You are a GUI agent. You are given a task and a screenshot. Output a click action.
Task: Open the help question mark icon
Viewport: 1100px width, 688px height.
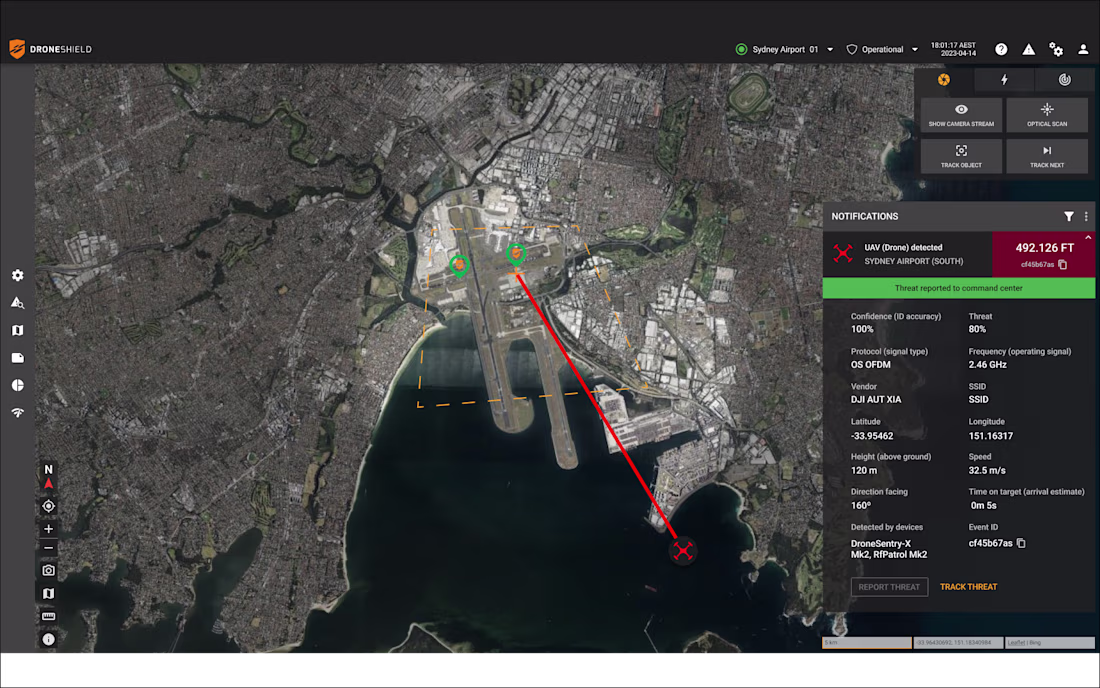click(1001, 49)
